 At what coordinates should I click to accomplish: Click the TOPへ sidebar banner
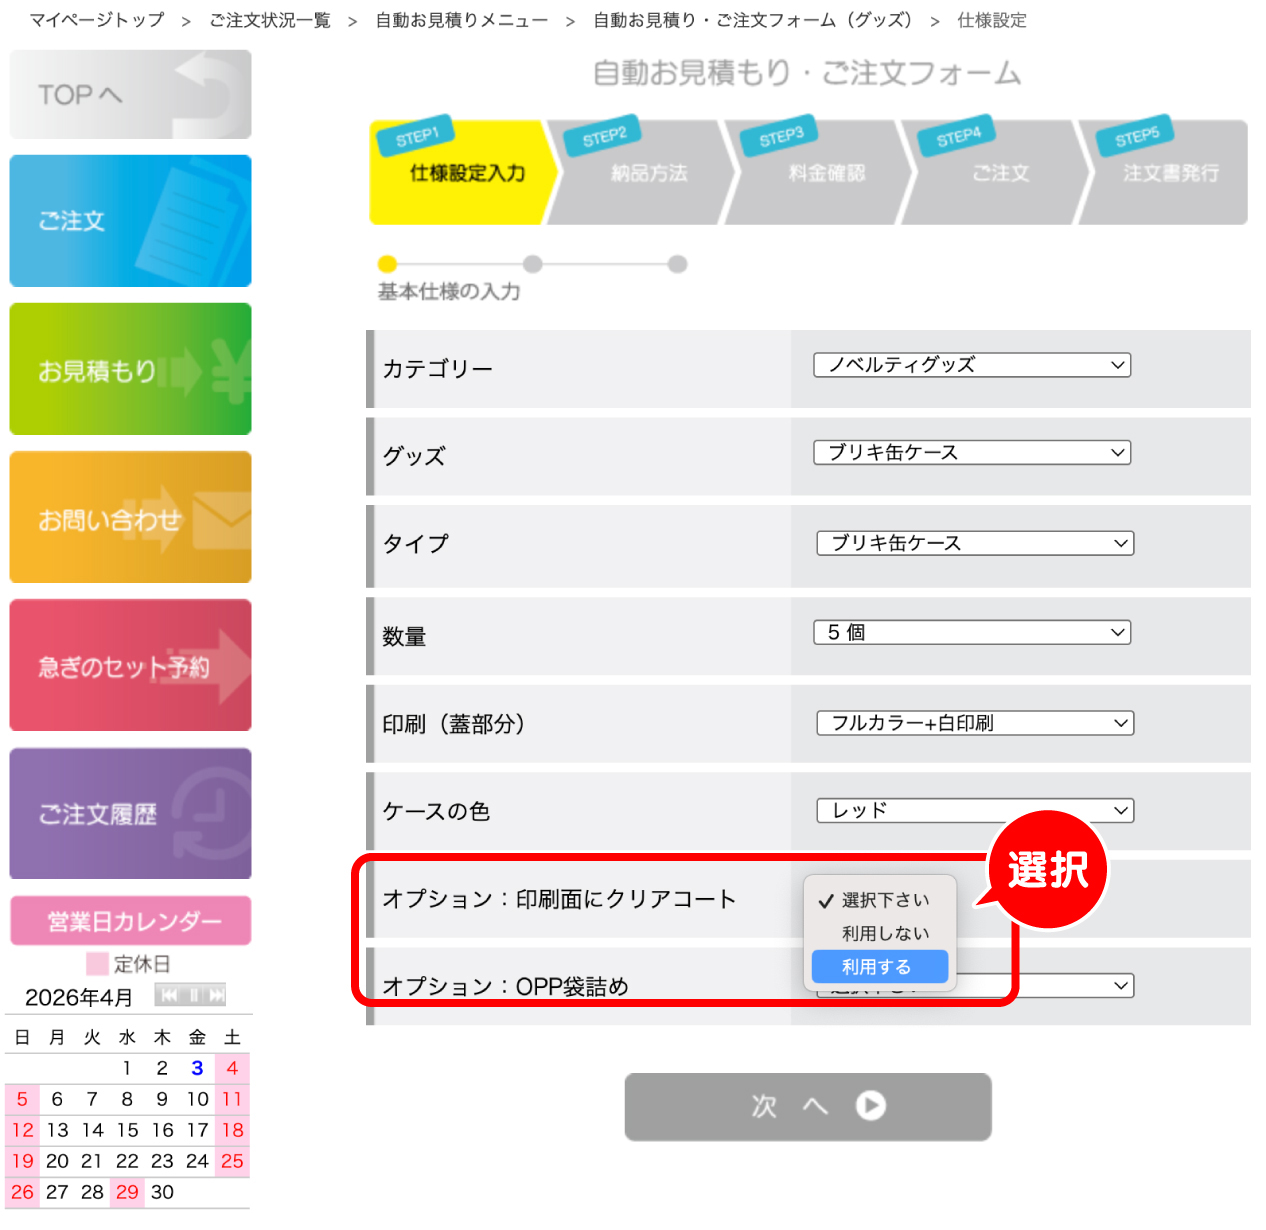pyautogui.click(x=130, y=95)
